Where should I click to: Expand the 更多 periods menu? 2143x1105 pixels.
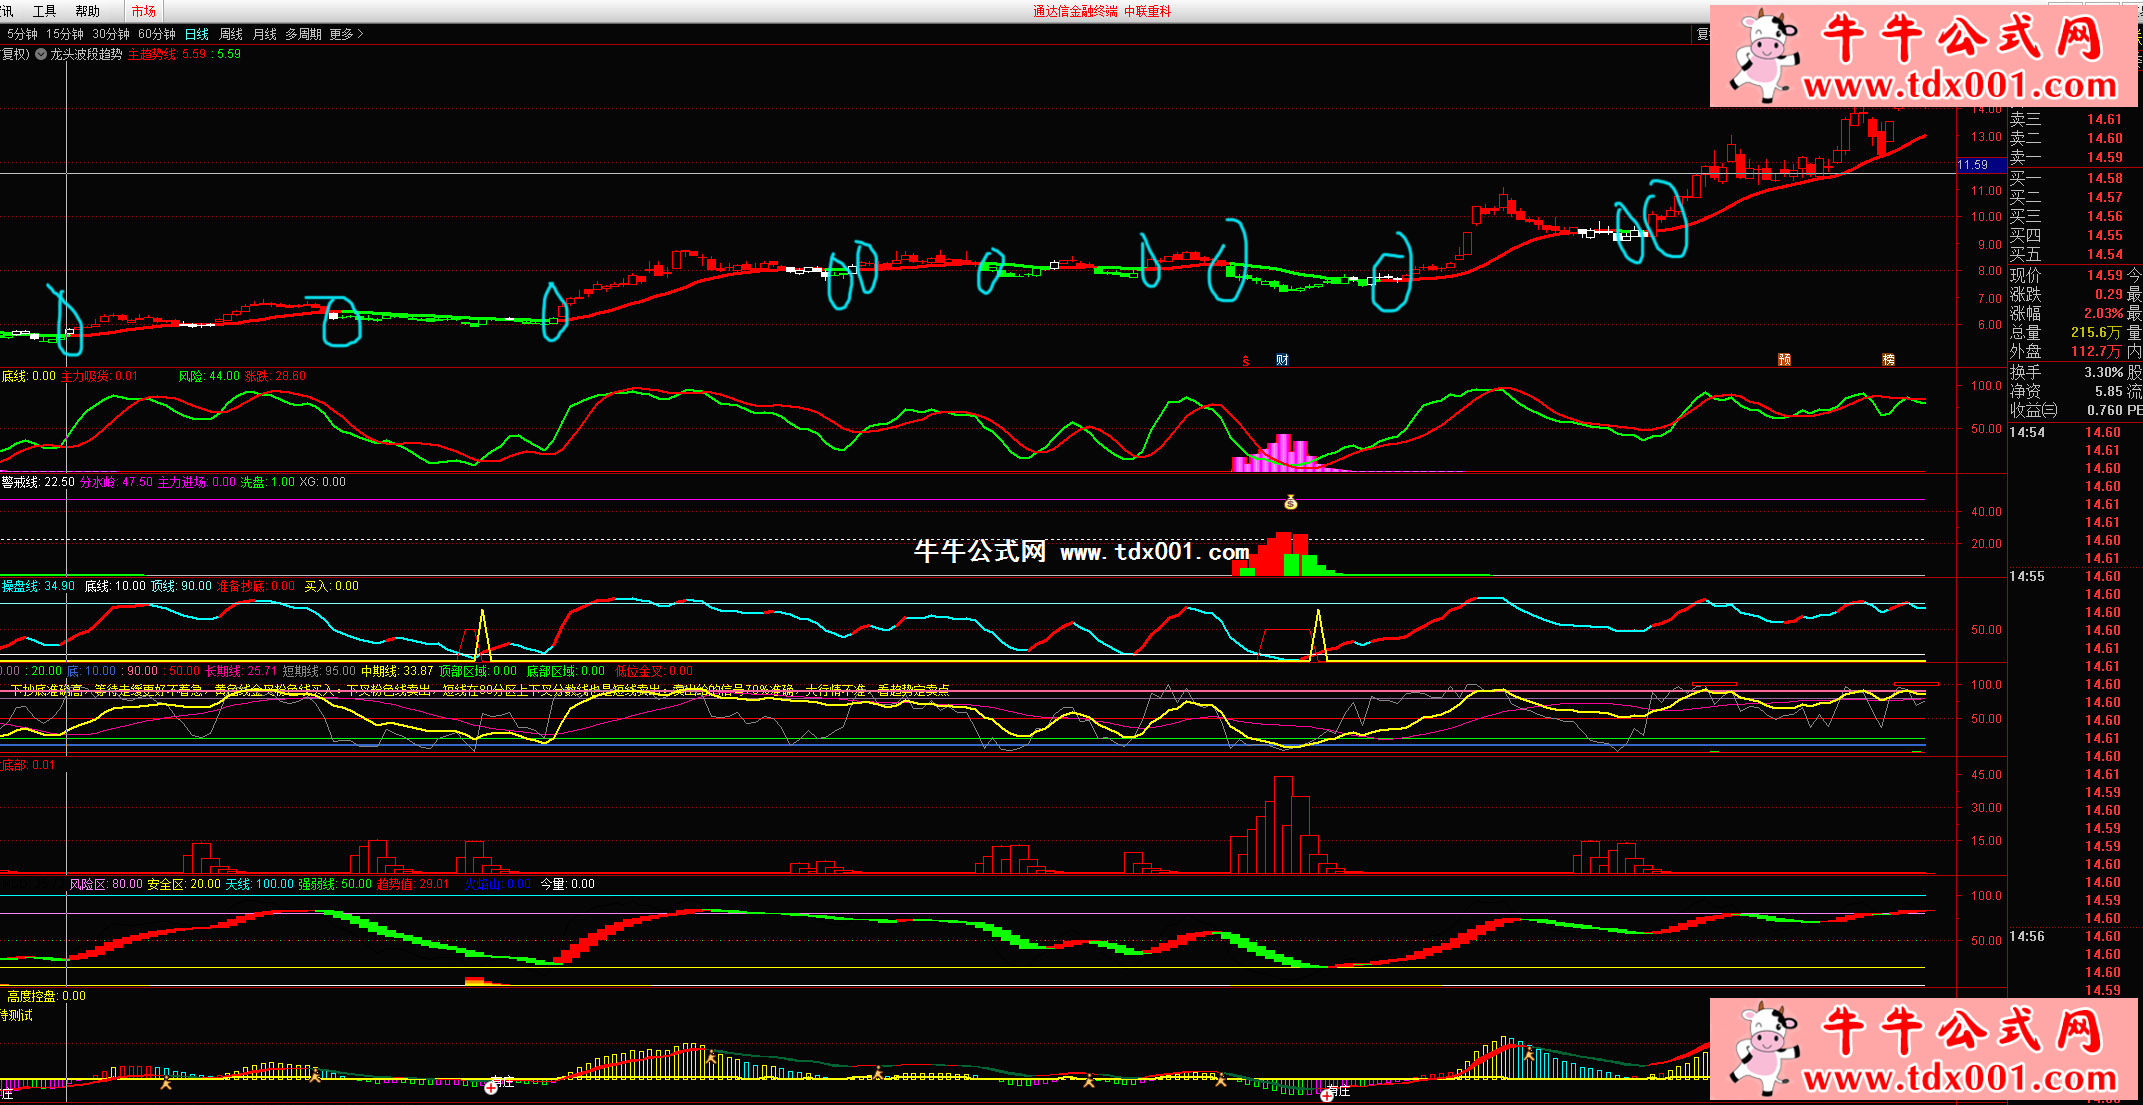pyautogui.click(x=346, y=34)
